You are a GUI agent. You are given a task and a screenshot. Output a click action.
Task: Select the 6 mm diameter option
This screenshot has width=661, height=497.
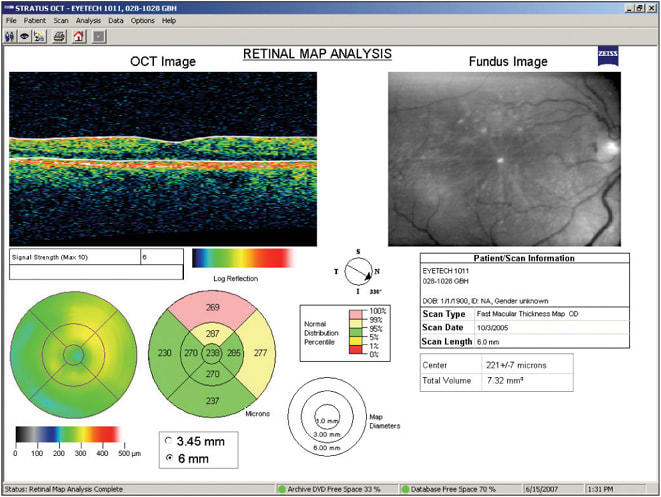click(169, 458)
